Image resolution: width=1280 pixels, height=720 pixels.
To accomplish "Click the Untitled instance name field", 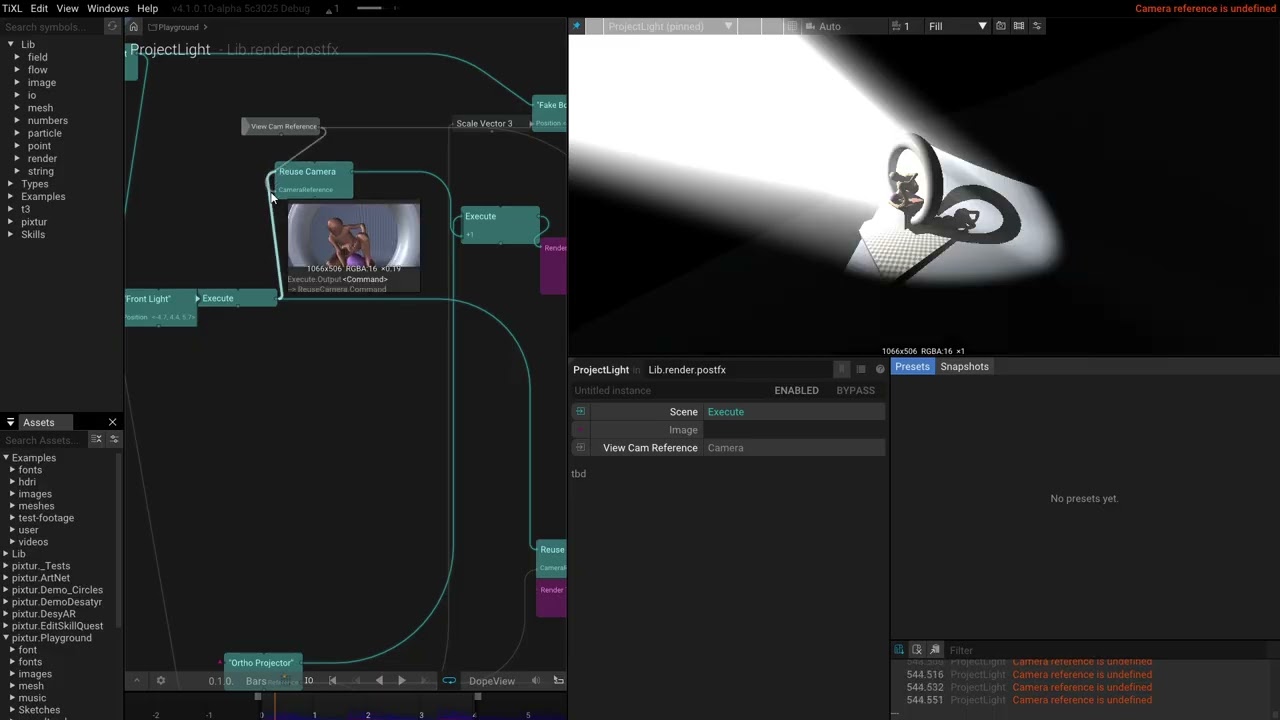I will point(670,390).
